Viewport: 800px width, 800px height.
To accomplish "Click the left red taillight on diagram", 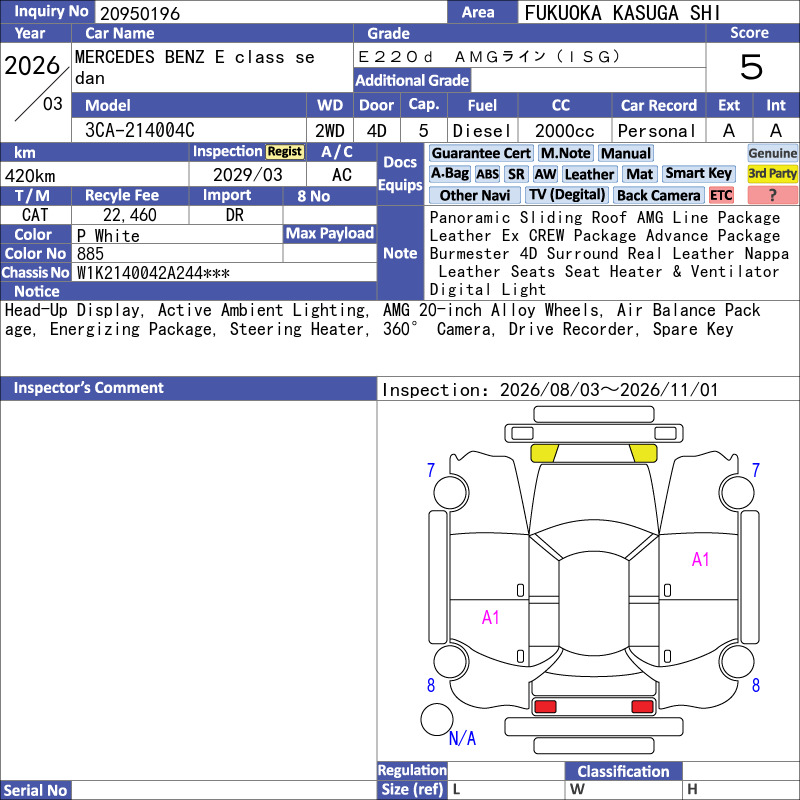I will 545,707.
